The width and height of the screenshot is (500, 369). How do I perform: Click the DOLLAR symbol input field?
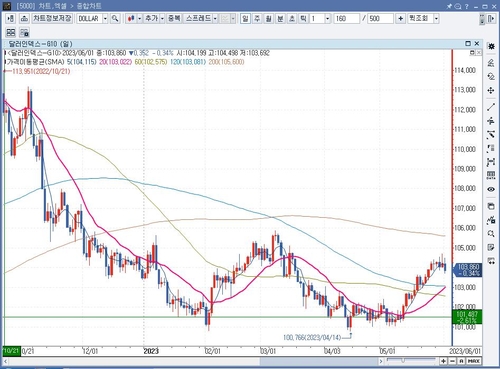[x=89, y=19]
